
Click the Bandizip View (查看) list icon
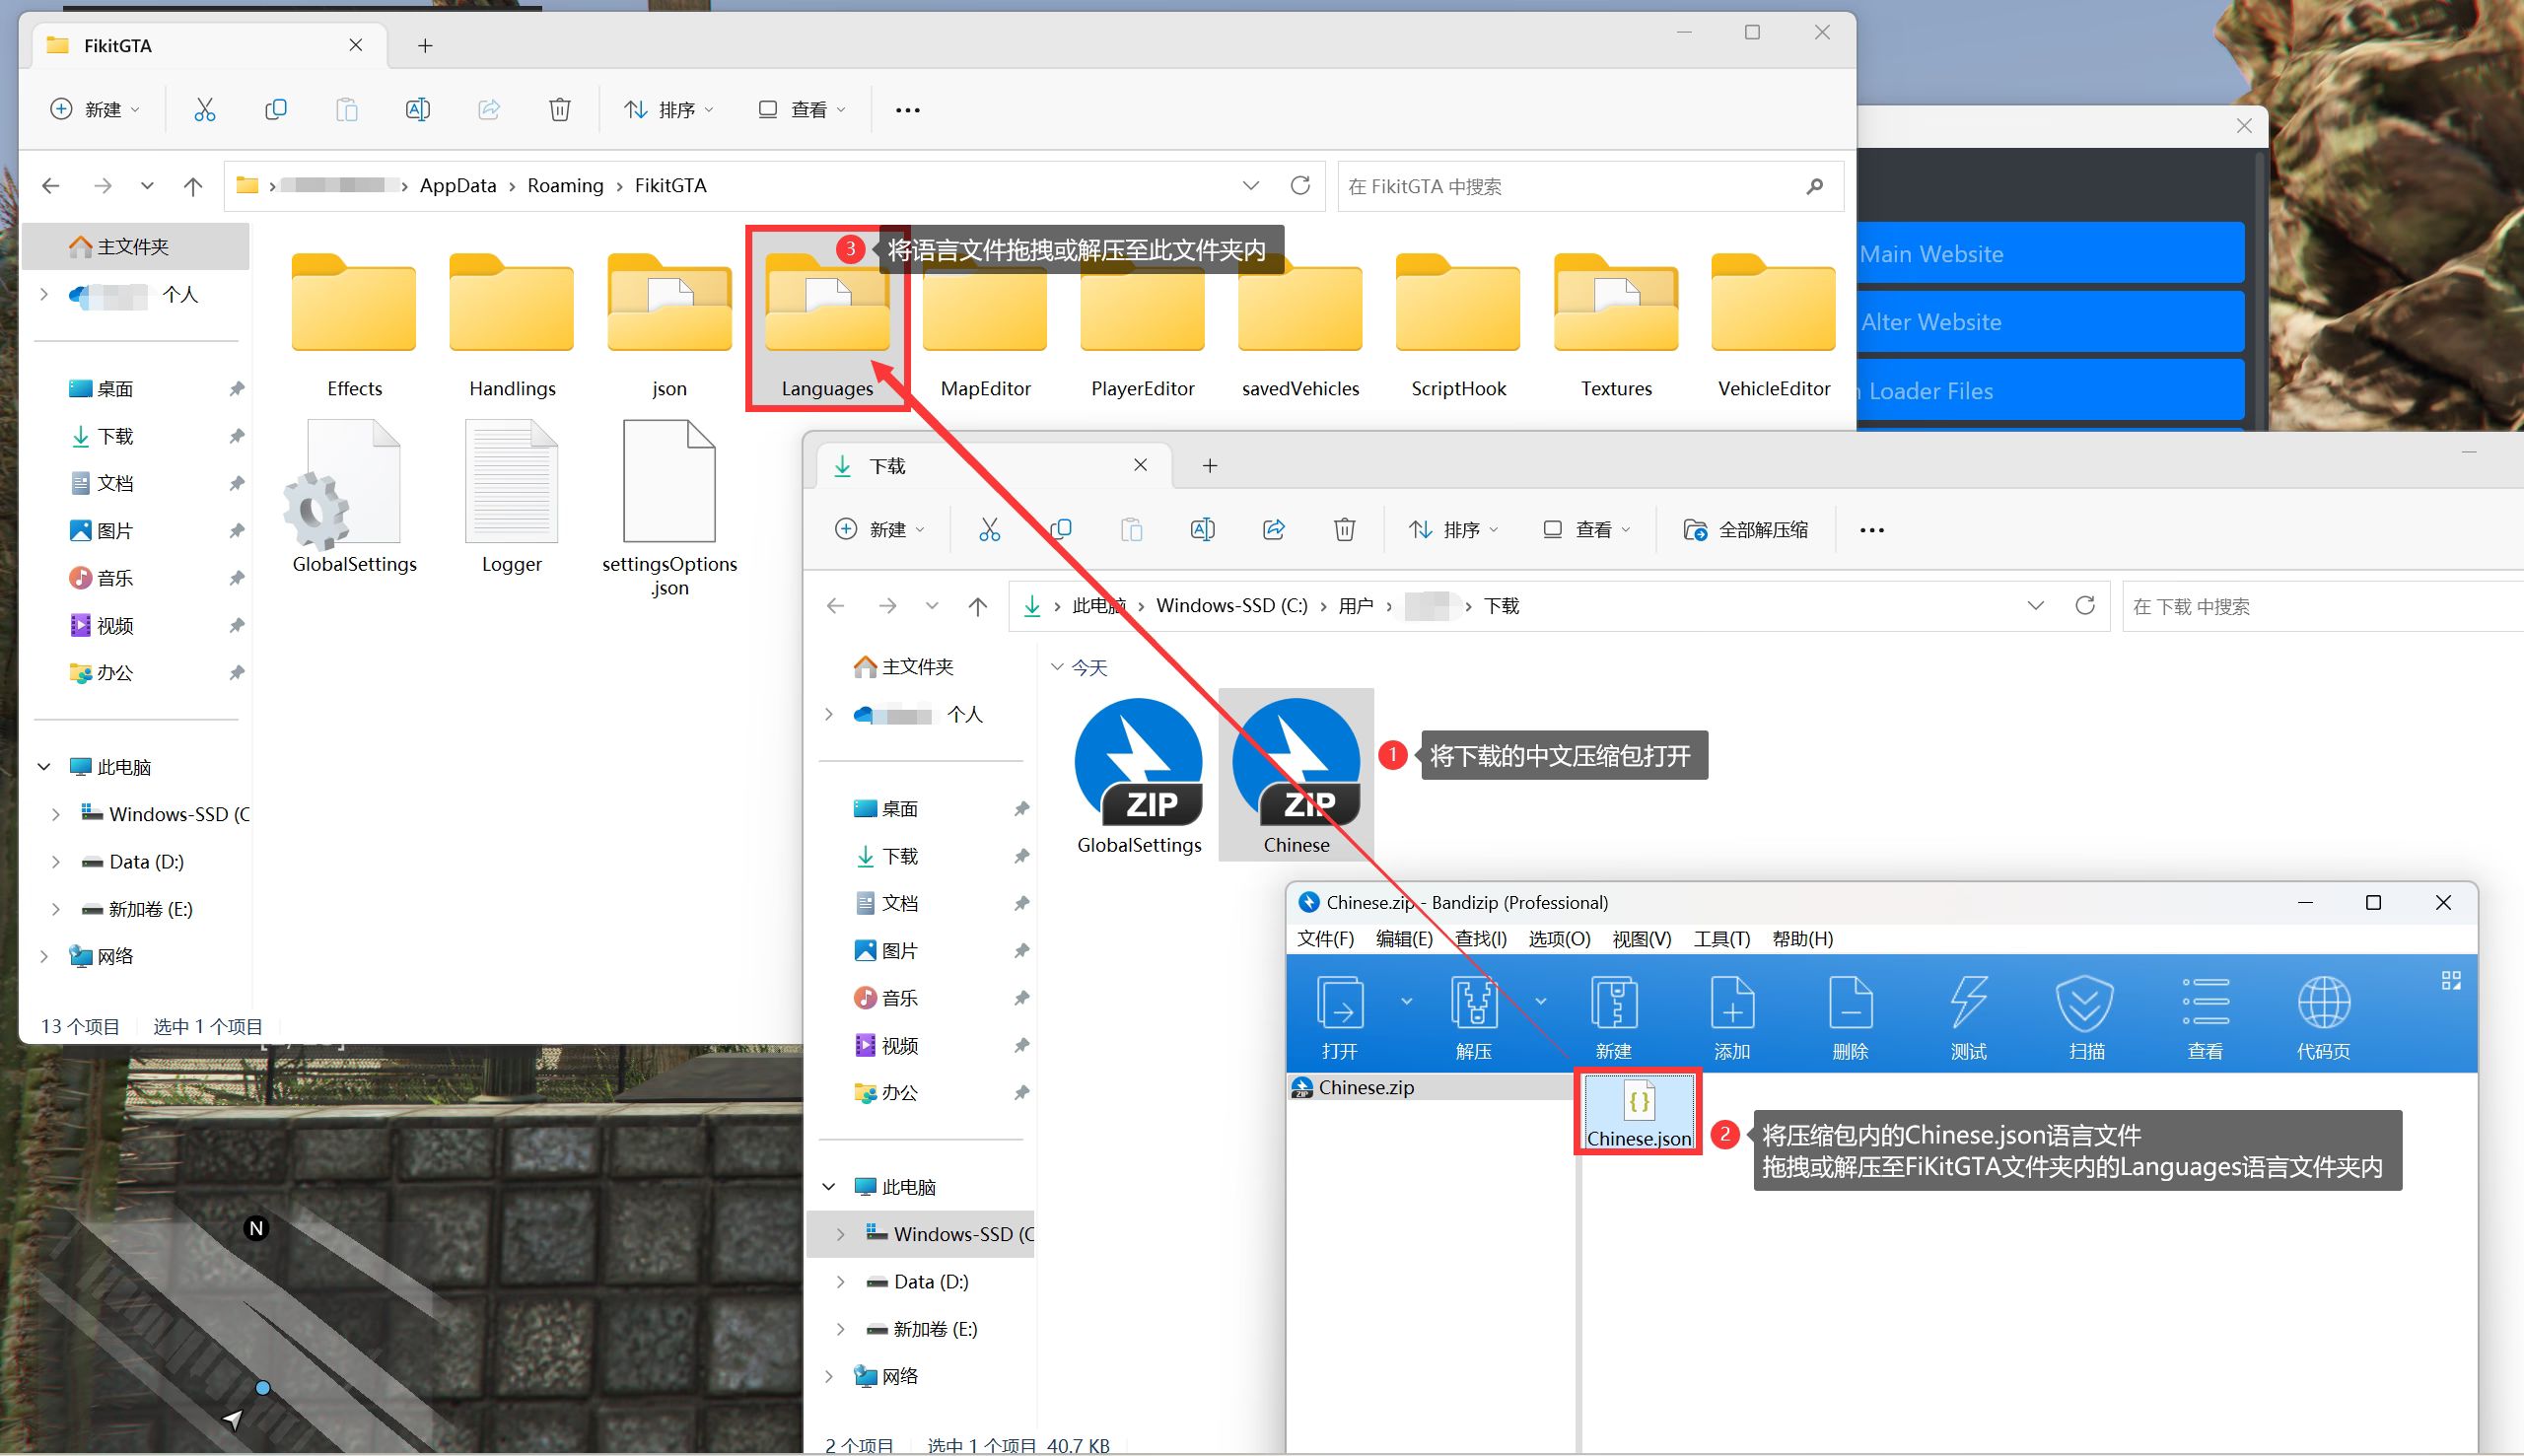pyautogui.click(x=2205, y=1003)
